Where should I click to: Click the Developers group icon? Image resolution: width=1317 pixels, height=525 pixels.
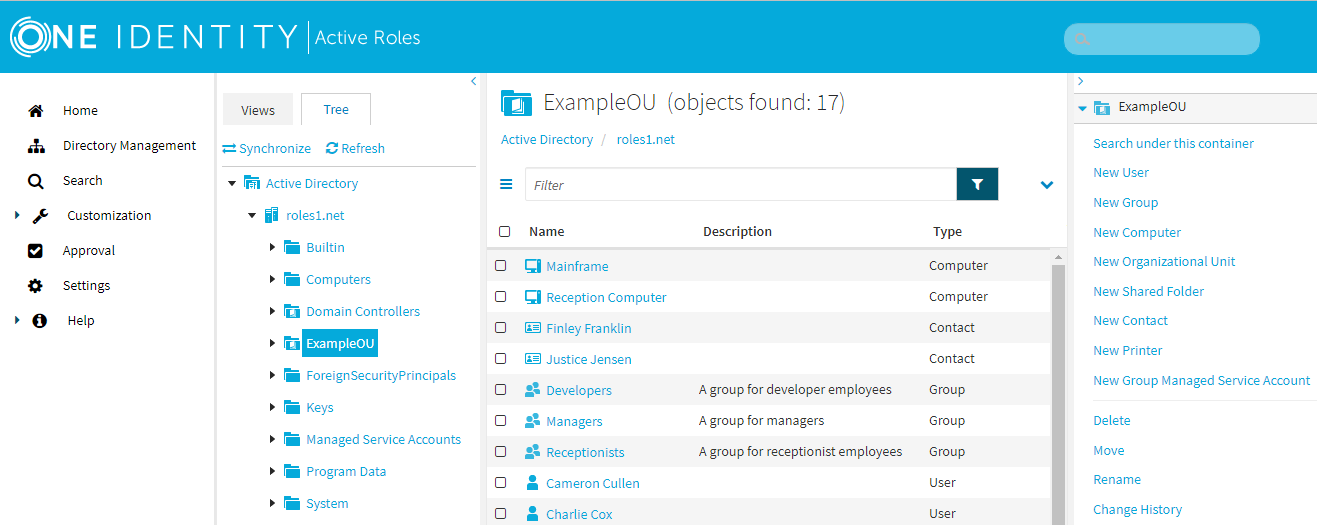pos(532,390)
